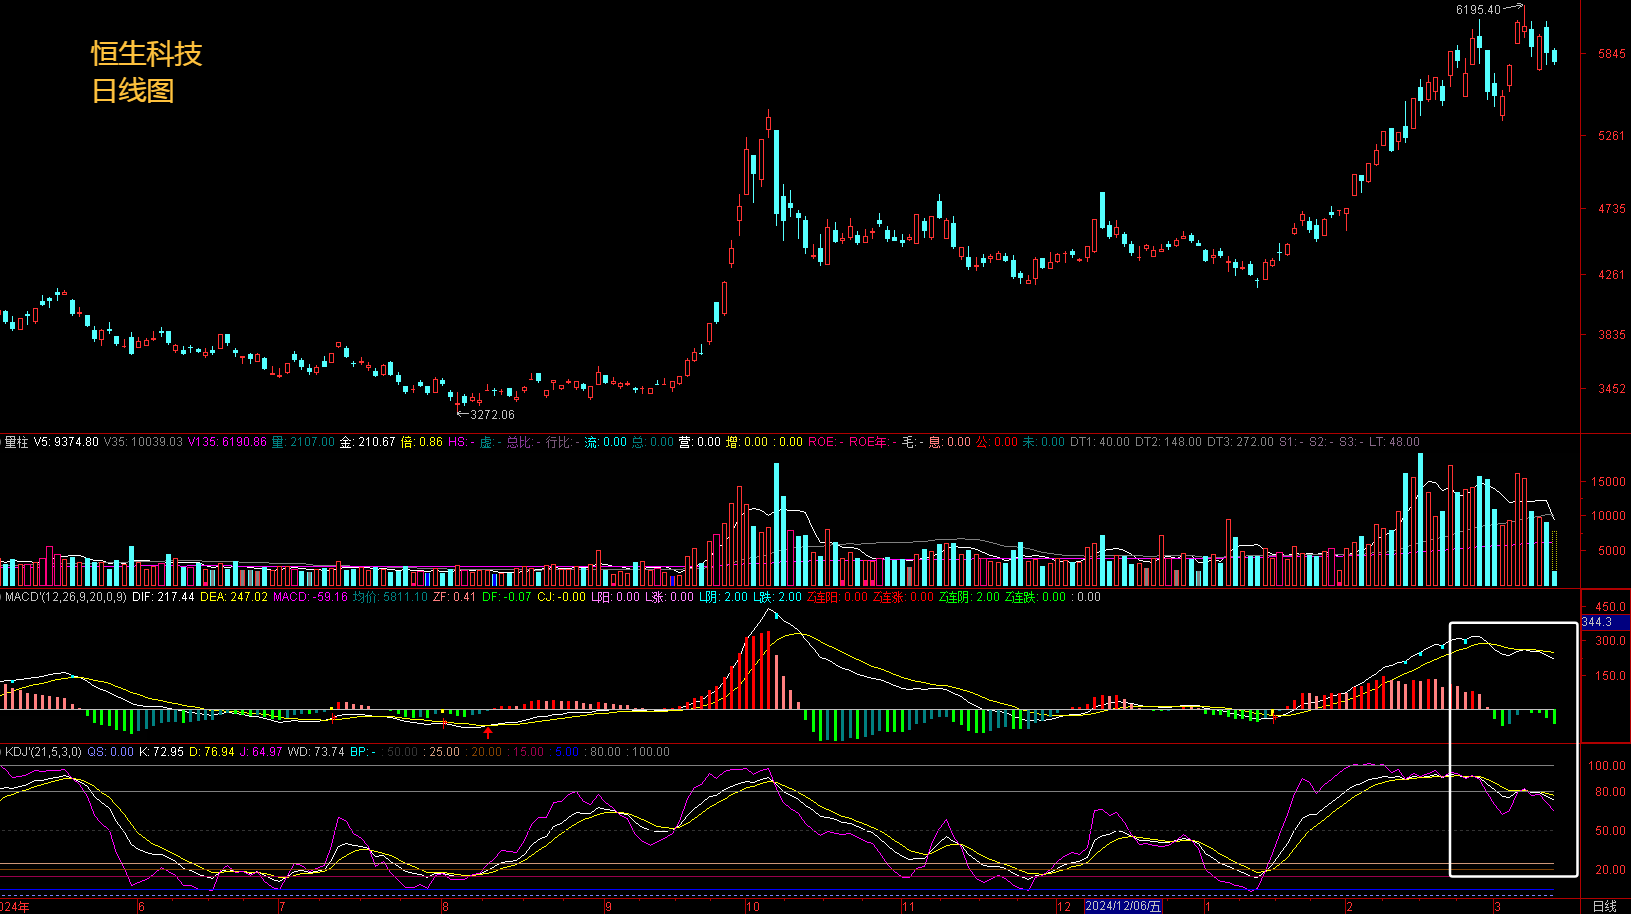Click the D: 76.94 reading
This screenshot has width=1631, height=914.
[212, 752]
